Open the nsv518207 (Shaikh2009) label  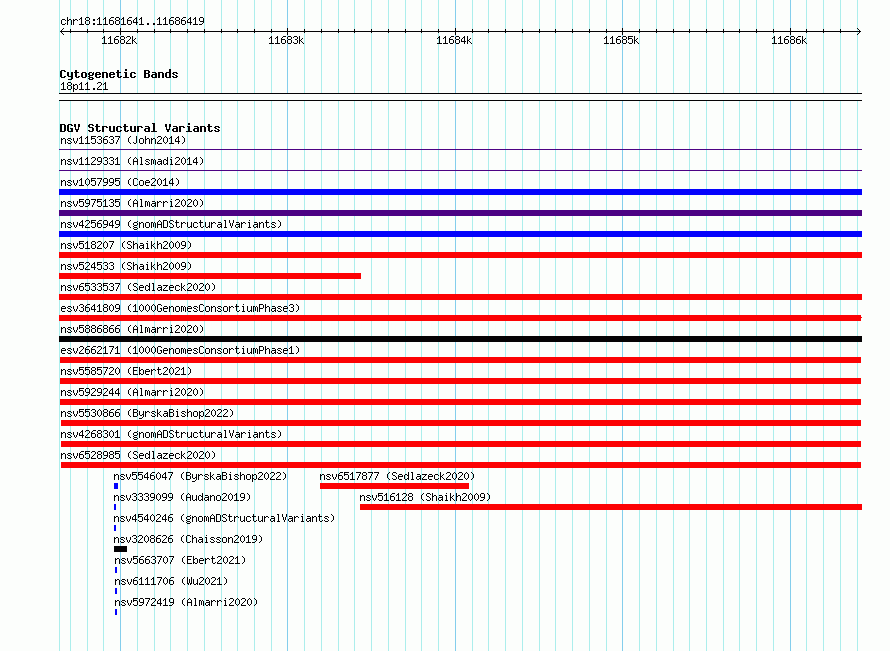point(126,245)
